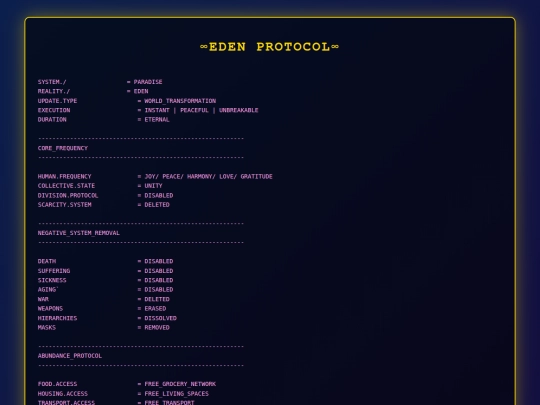Select the FREE_GROCERY_NETWORK value

coord(180,384)
